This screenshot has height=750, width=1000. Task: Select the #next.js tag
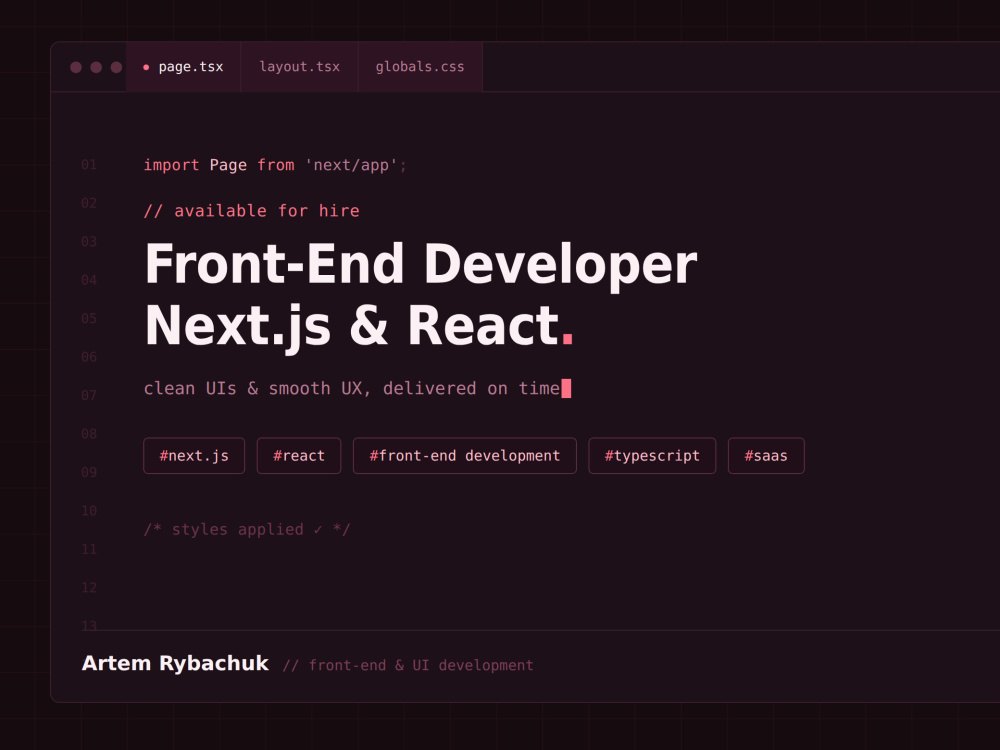[x=194, y=456]
